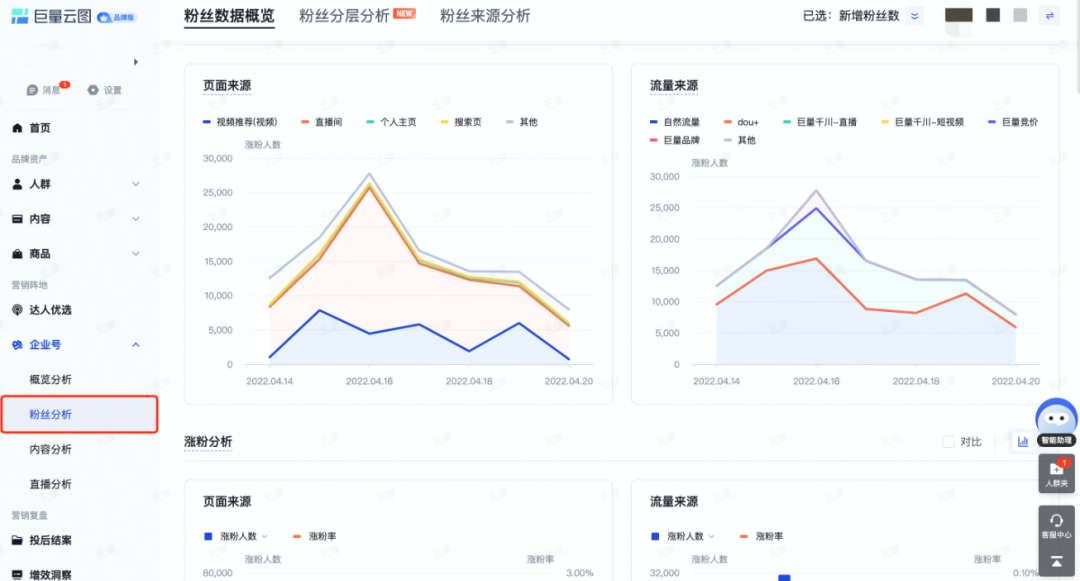Image resolution: width=1080 pixels, height=581 pixels.
Task: Click the light gray swatch at top
Action: pos(1020,15)
